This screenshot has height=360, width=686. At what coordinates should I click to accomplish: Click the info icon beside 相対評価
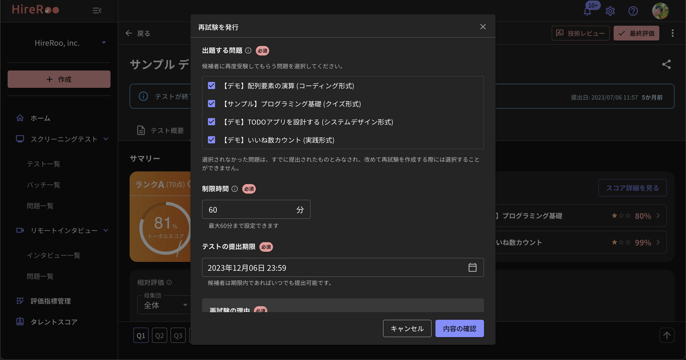169,283
